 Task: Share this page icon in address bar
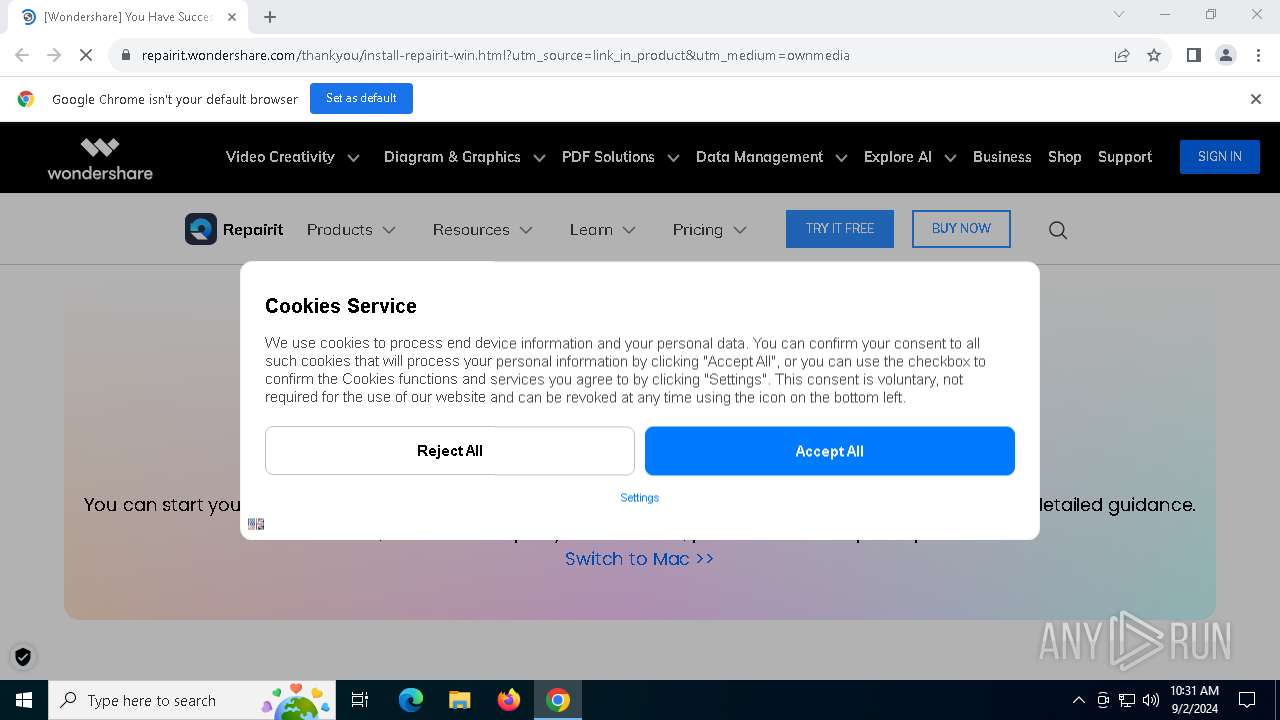(1122, 55)
